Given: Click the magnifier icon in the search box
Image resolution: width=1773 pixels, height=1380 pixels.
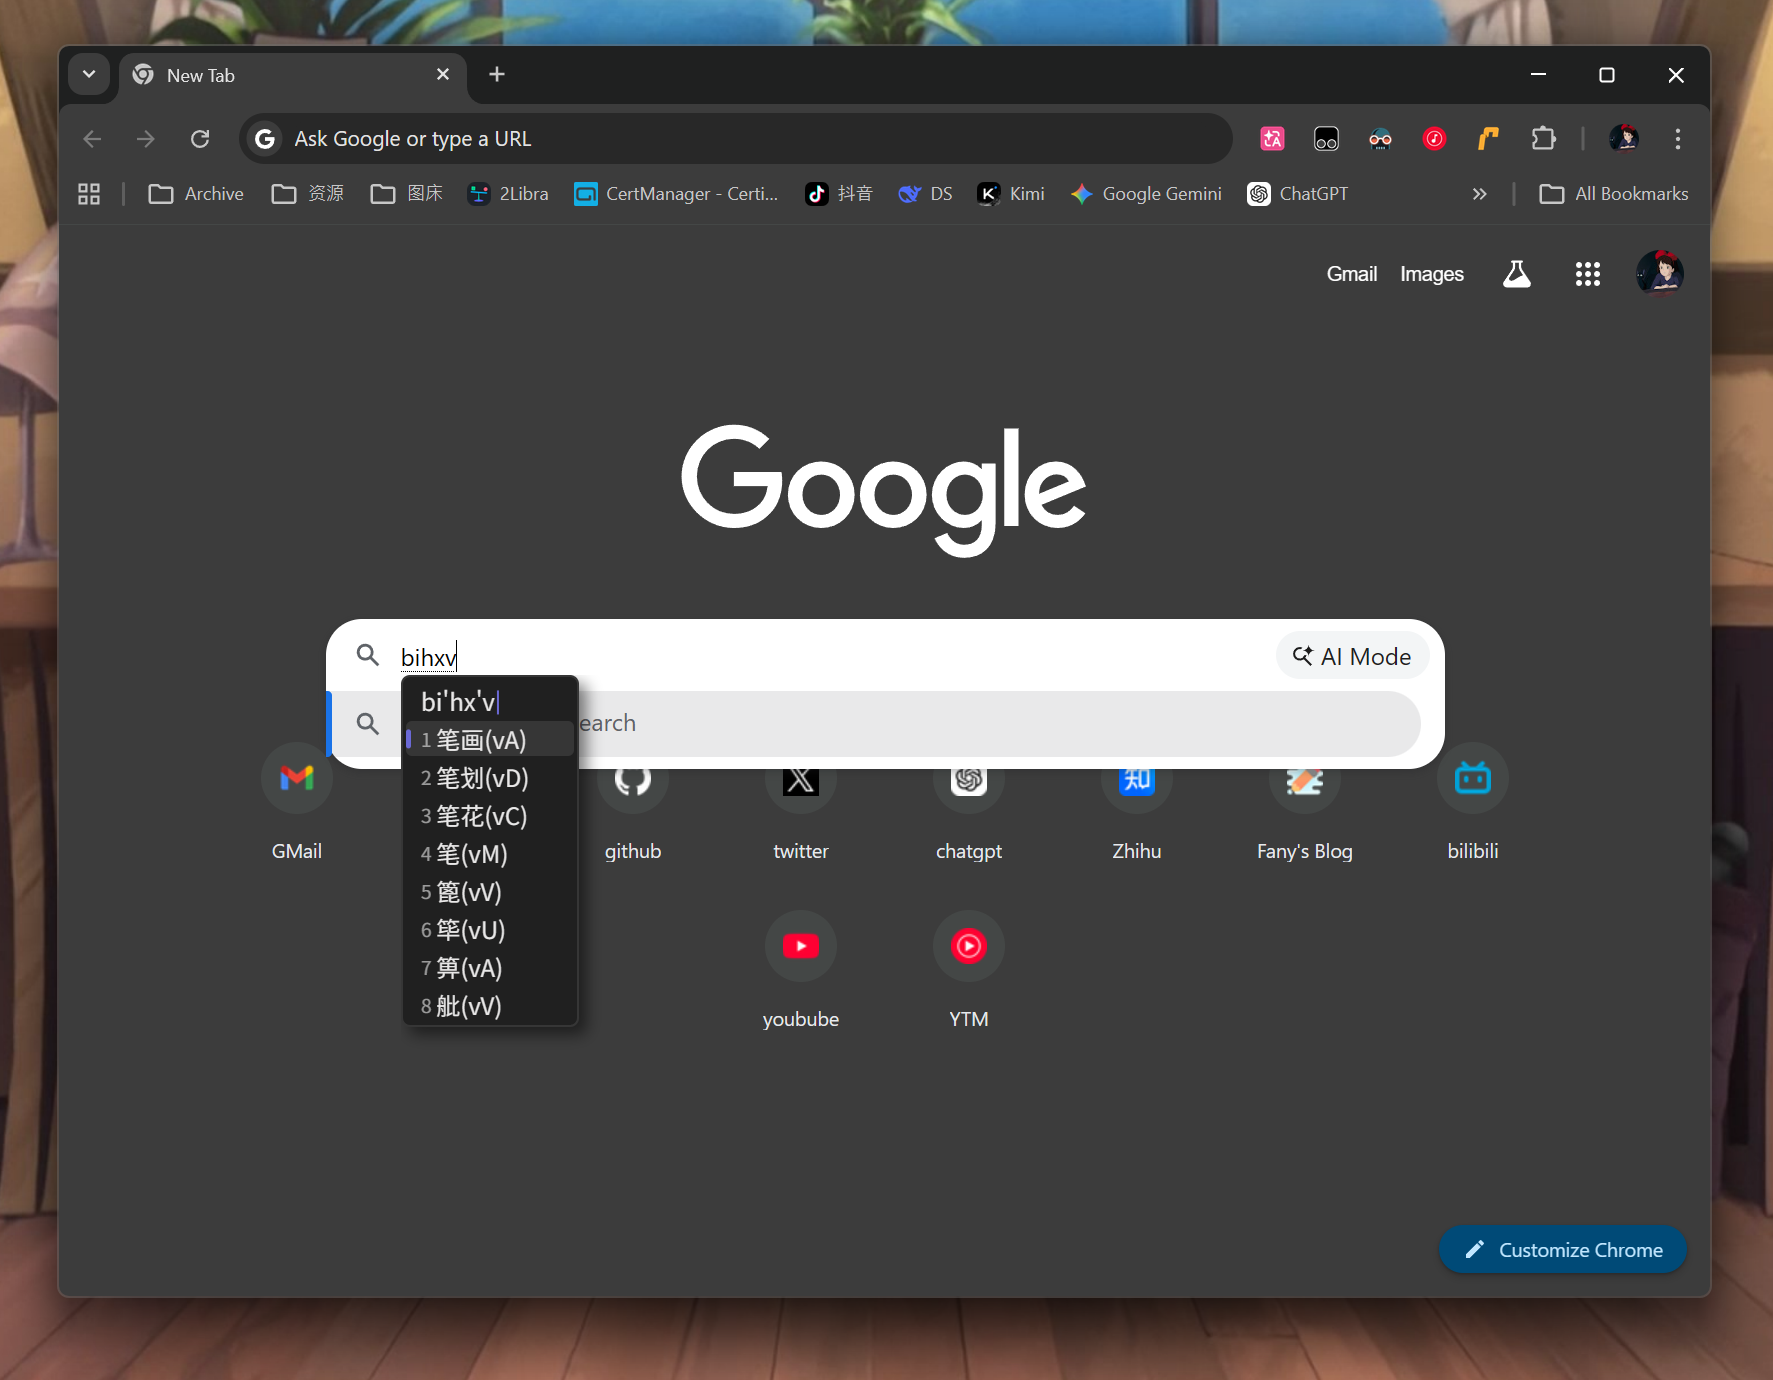Looking at the screenshot, I should [x=368, y=656].
